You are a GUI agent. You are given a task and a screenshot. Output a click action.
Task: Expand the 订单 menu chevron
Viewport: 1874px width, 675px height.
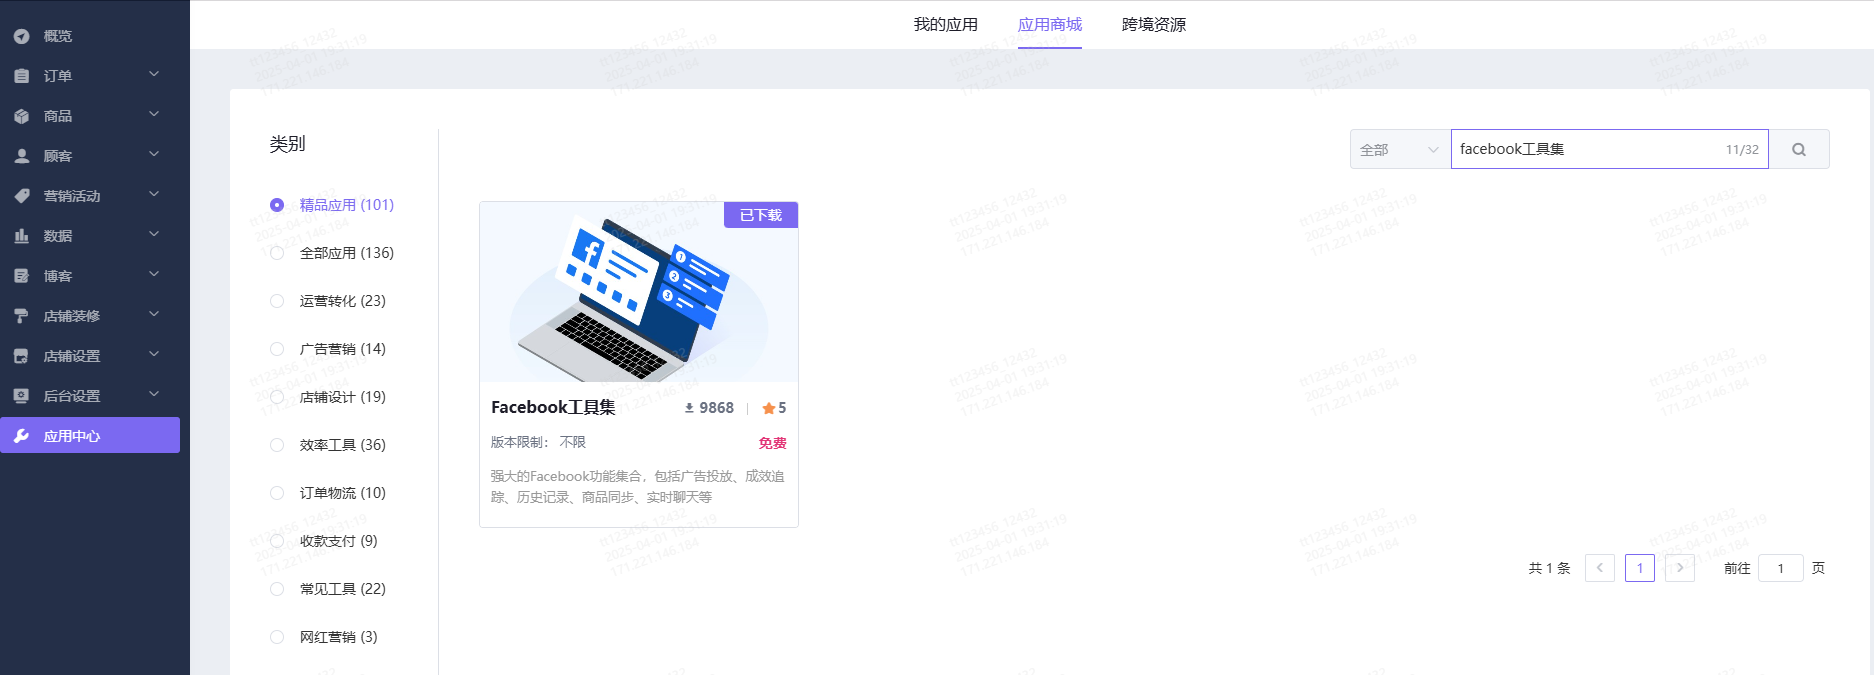[154, 74]
